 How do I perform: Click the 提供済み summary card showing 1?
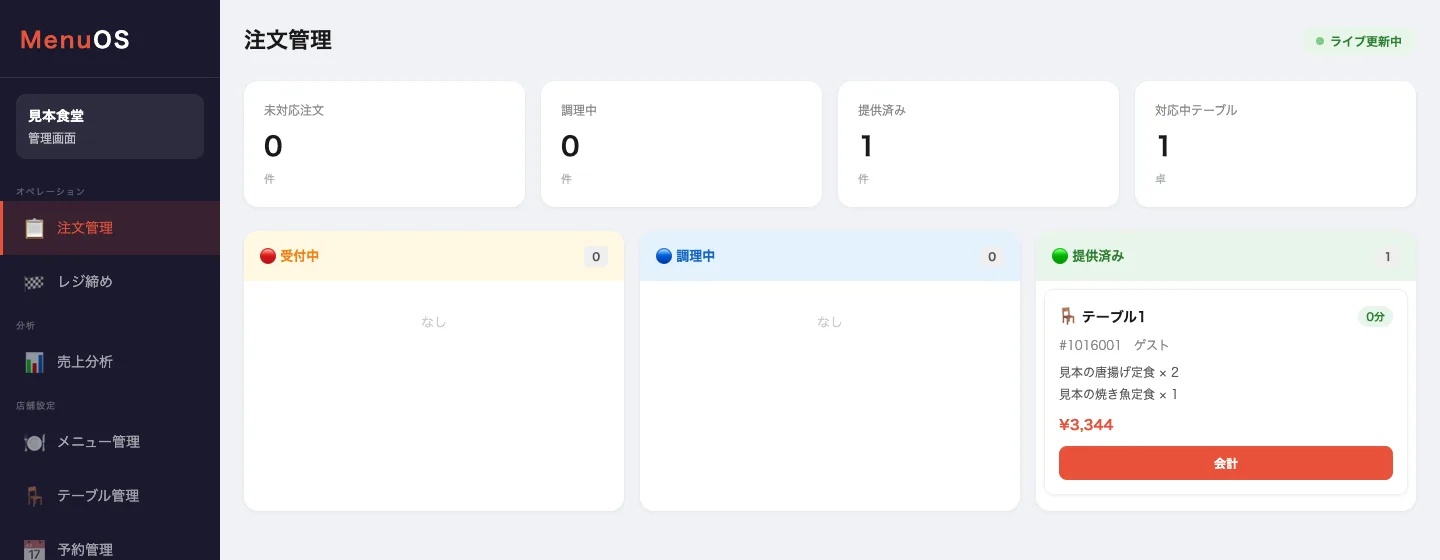coord(978,144)
